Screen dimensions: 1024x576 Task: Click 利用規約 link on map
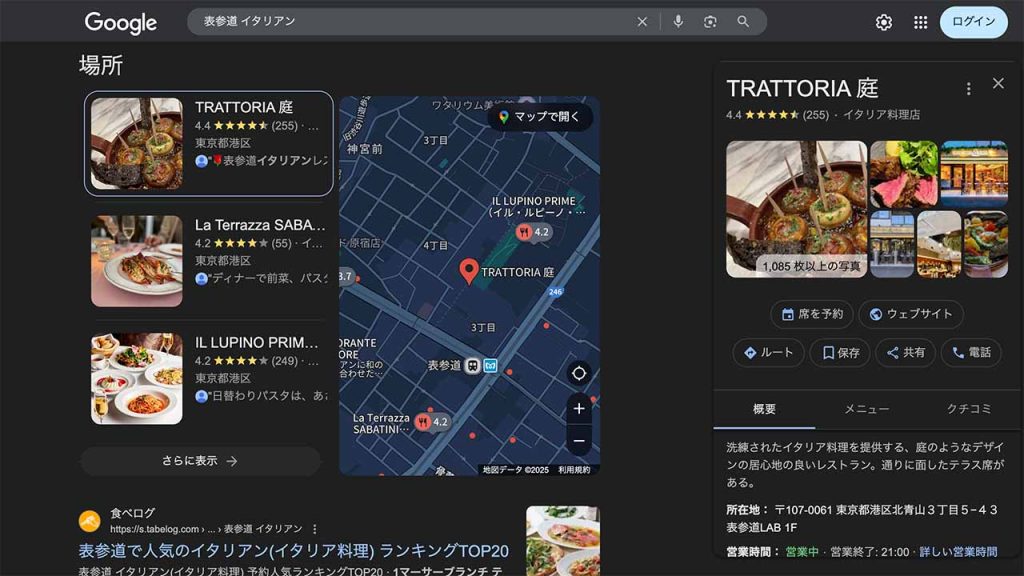(574, 470)
